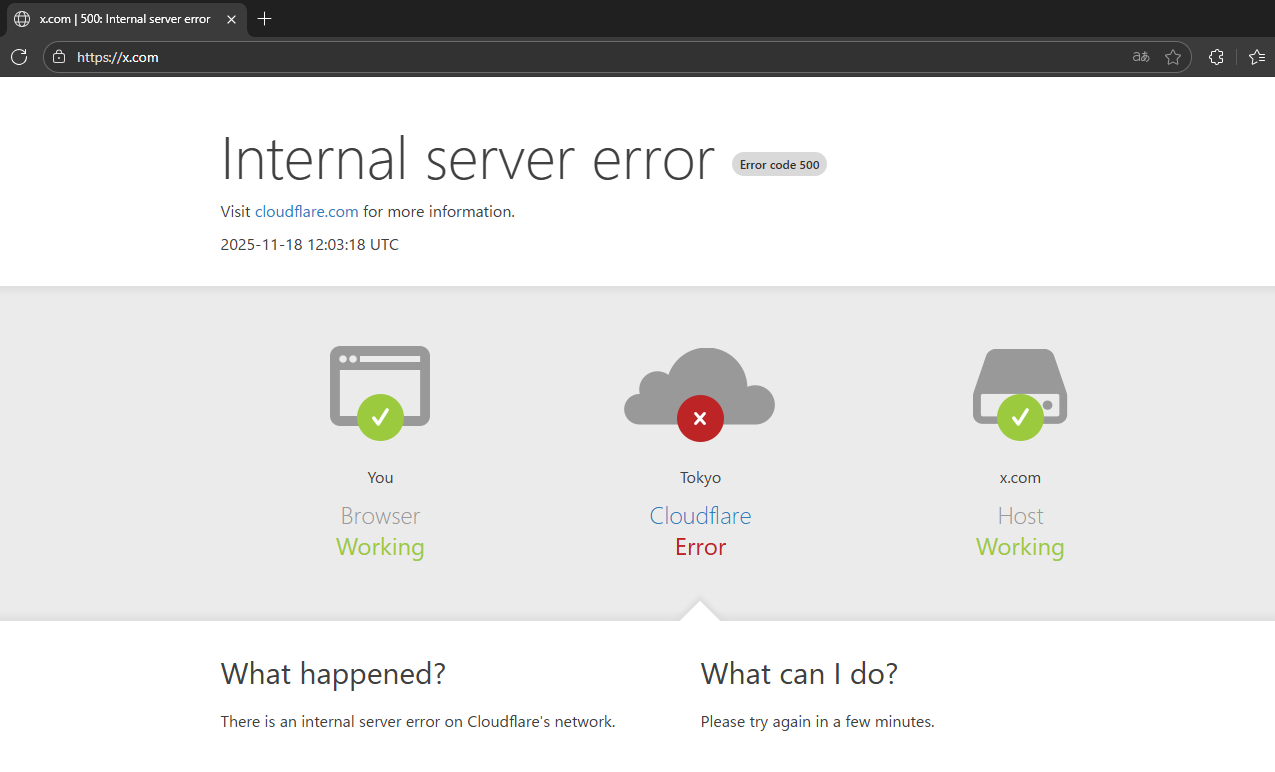1275x772 pixels.
Task: Open a new browser tab
Action: 265,19
